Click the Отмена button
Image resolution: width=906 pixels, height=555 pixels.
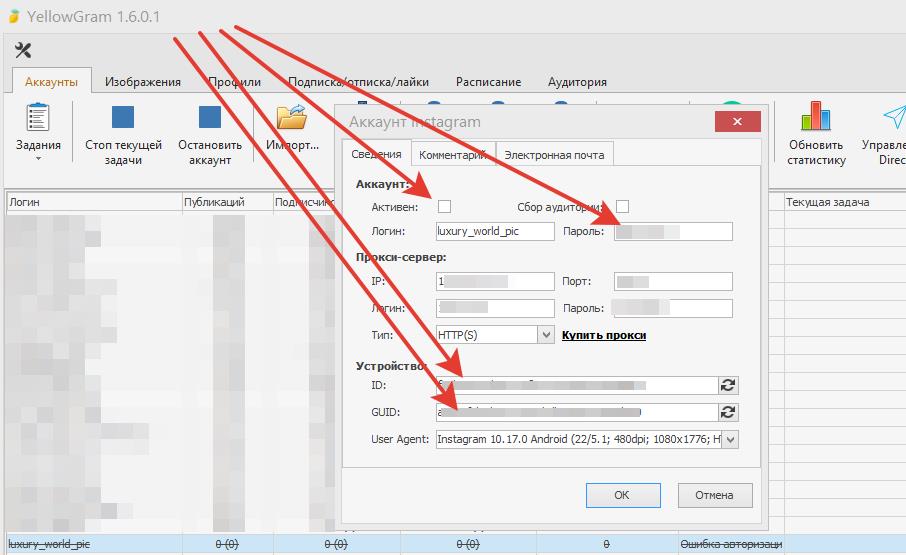click(x=715, y=496)
